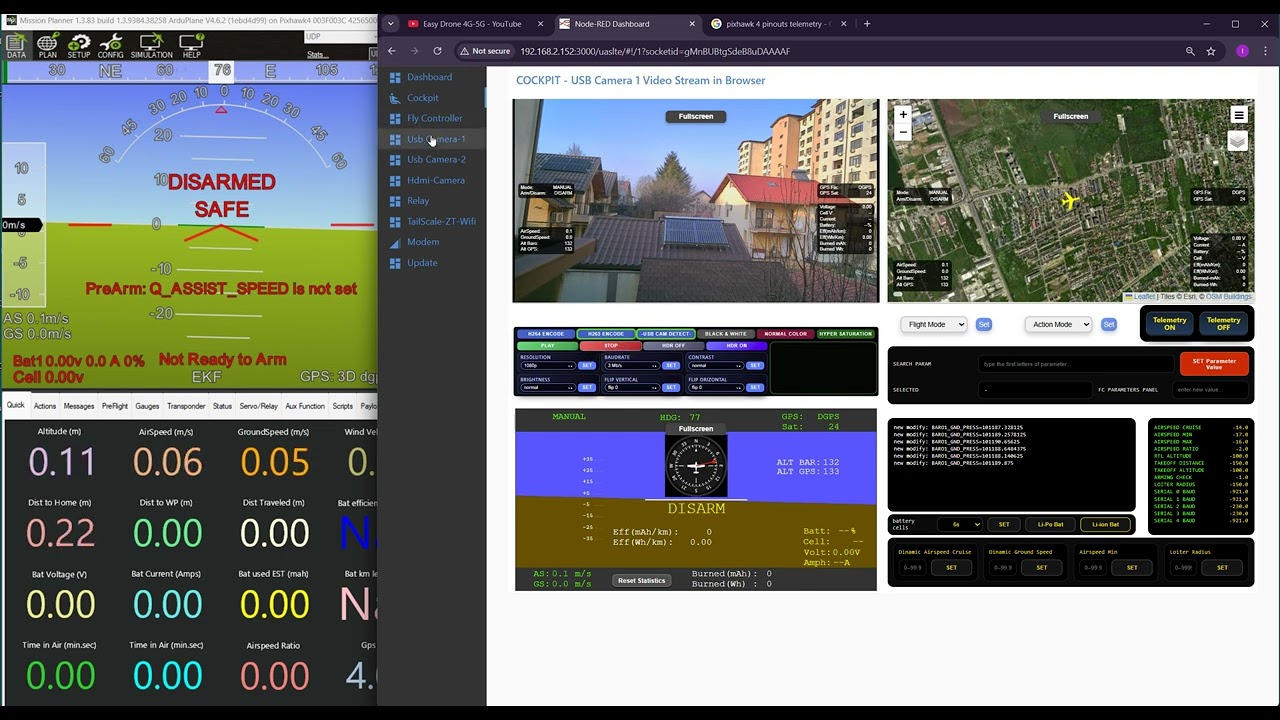Screen dimensions: 1280x720
Task: Click Fullscreen on the camera video
Action: pyautogui.click(x=696, y=116)
